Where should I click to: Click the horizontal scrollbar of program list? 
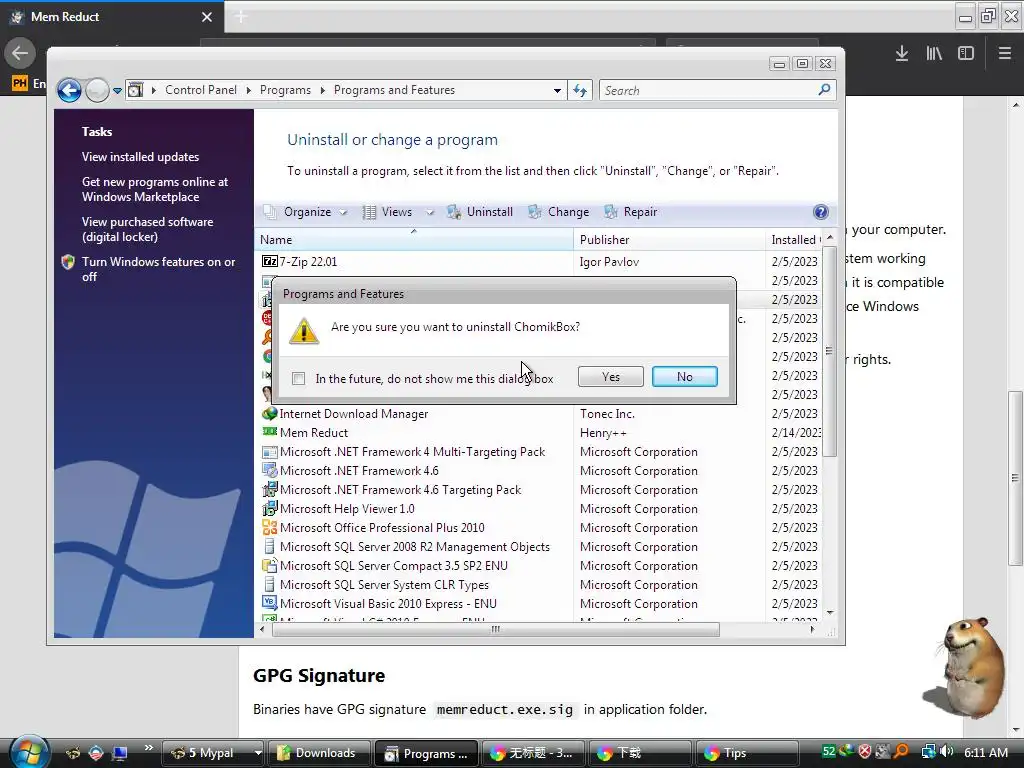tap(496, 630)
